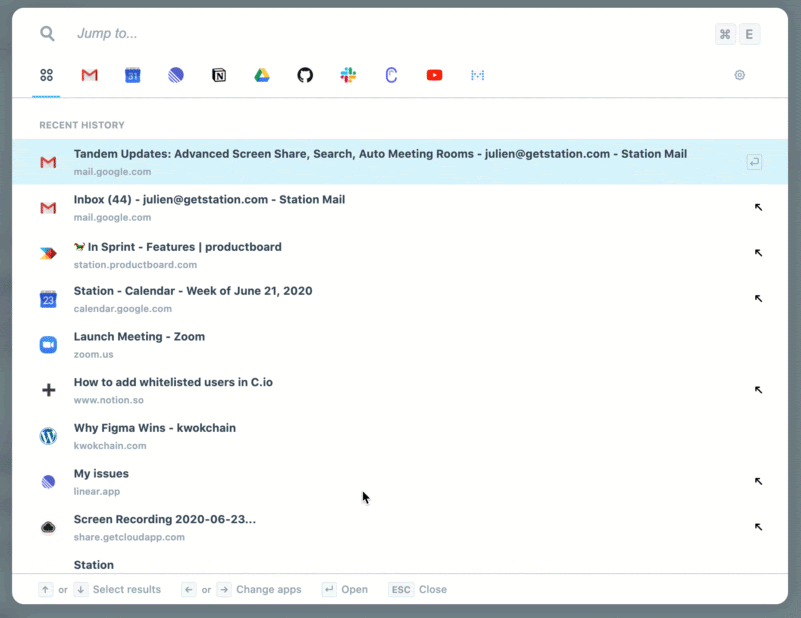Open Station Calendar Week of June 21 result
Image resolution: width=801 pixels, height=618 pixels.
pyautogui.click(x=400, y=299)
